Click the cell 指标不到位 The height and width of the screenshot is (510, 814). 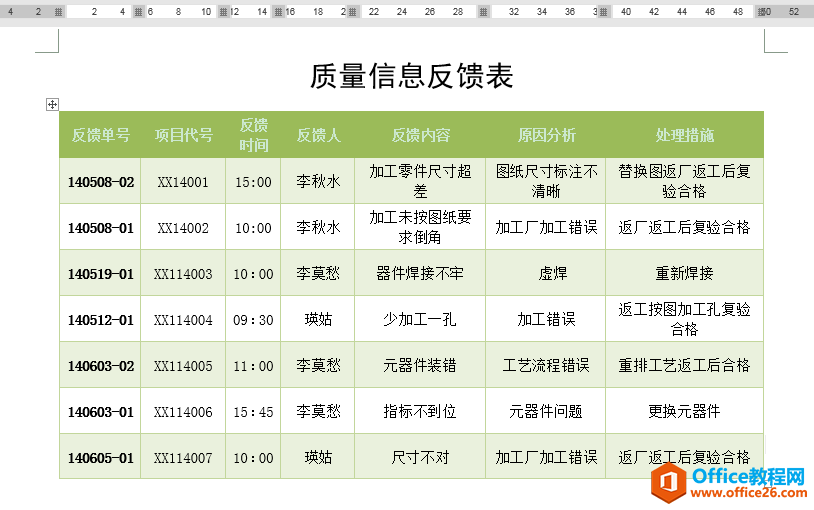point(420,411)
